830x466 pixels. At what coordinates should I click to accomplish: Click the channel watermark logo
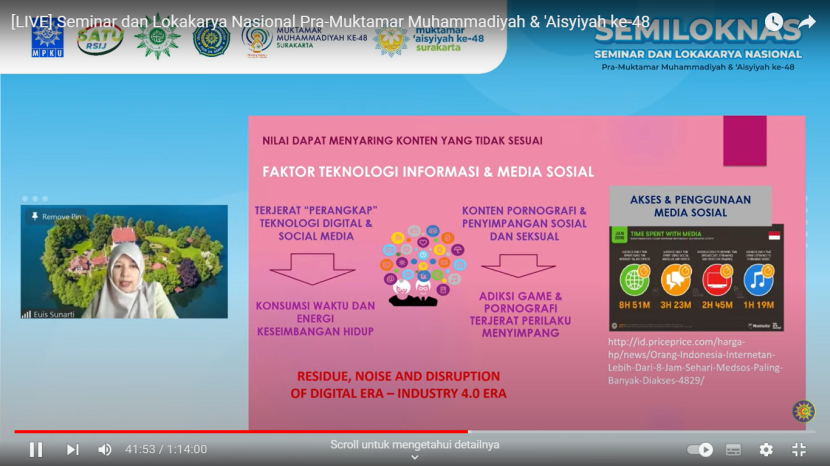(x=803, y=411)
